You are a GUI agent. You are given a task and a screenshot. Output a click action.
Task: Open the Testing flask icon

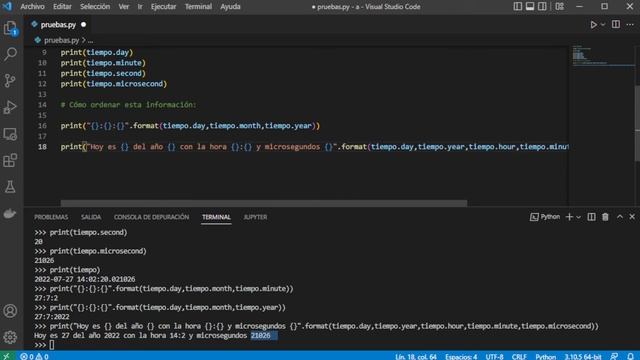point(10,187)
